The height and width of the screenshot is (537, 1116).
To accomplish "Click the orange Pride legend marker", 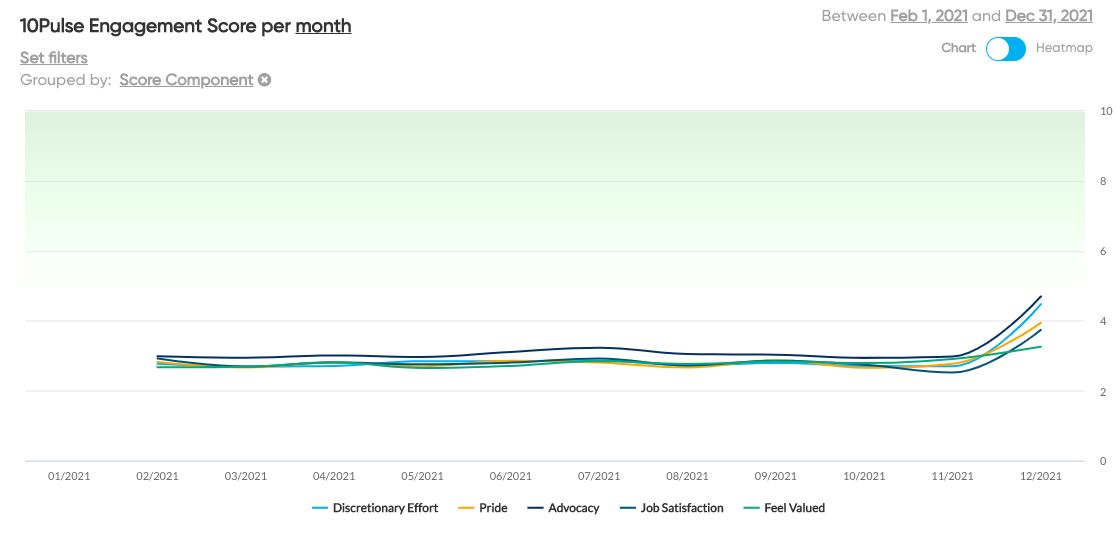I will (463, 508).
